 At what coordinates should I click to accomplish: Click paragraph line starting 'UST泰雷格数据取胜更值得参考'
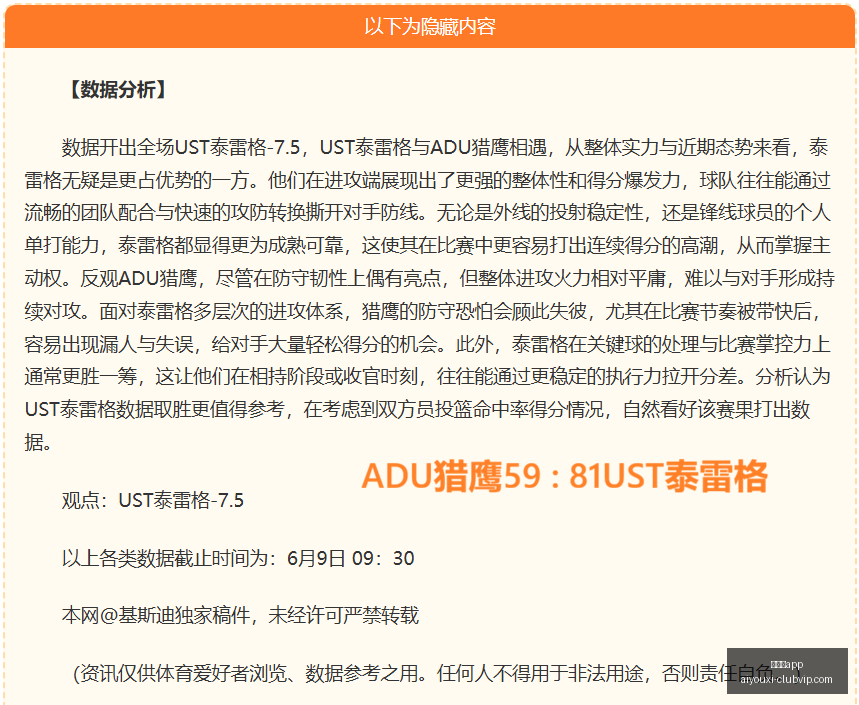[x=417, y=410]
